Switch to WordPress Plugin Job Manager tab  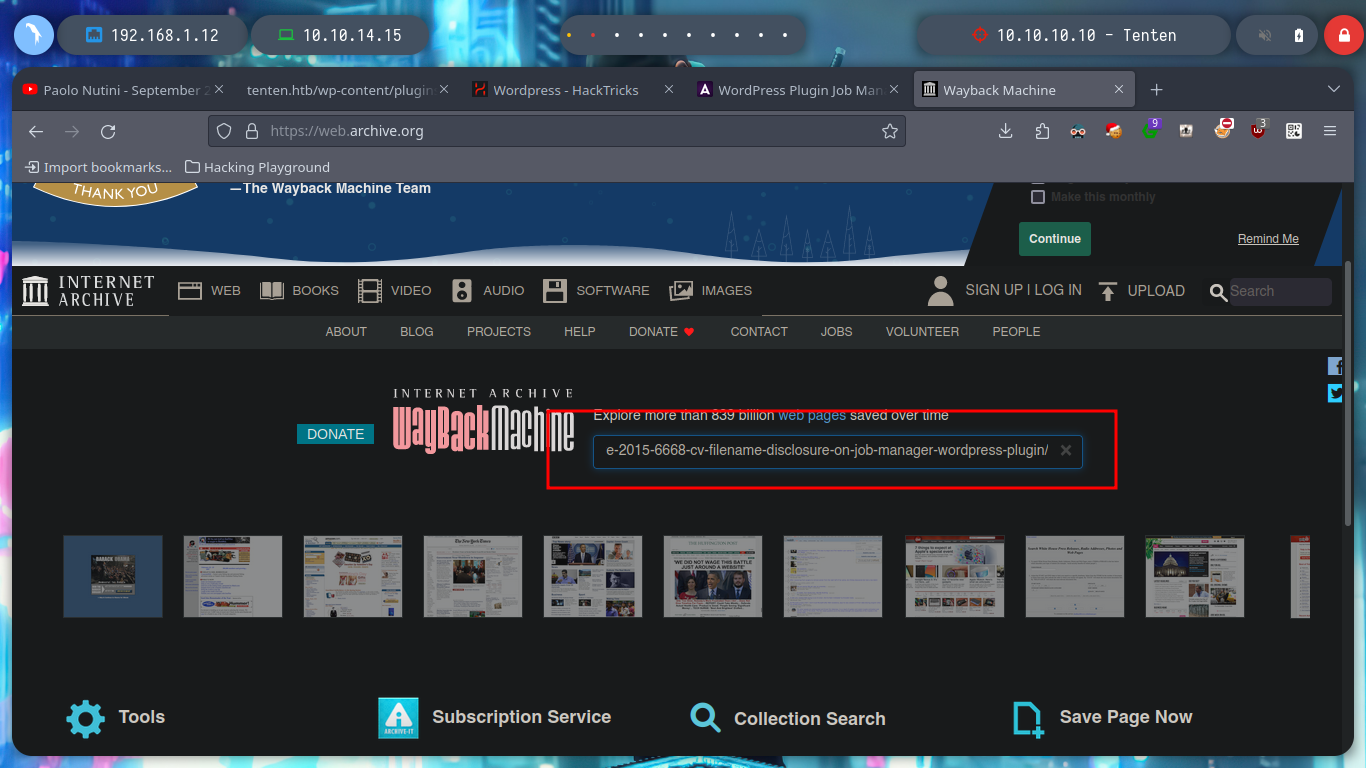800,90
